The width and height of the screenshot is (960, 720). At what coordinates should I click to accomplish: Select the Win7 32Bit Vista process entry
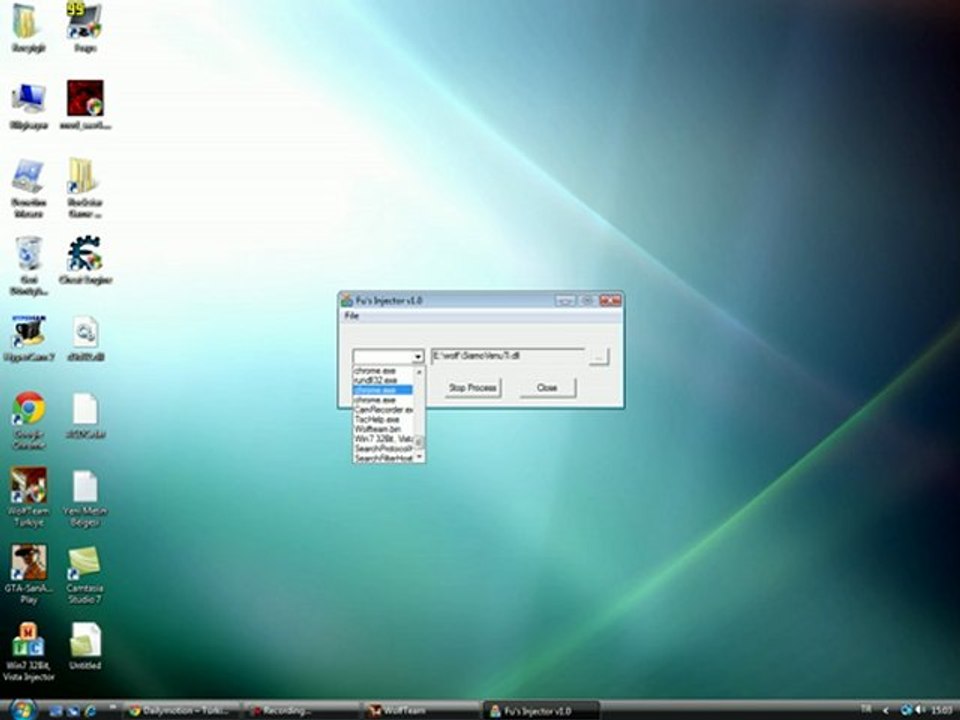click(x=383, y=439)
